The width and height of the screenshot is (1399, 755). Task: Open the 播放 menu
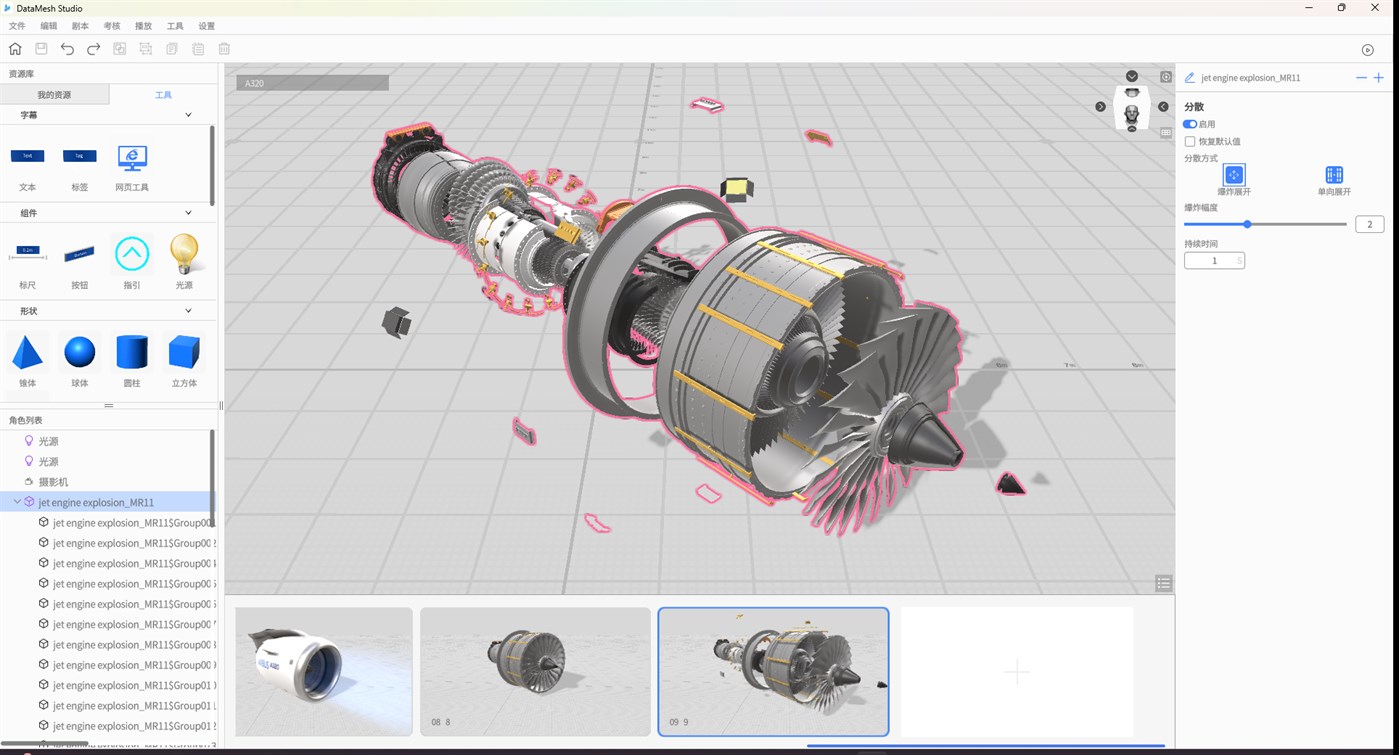pyautogui.click(x=143, y=26)
